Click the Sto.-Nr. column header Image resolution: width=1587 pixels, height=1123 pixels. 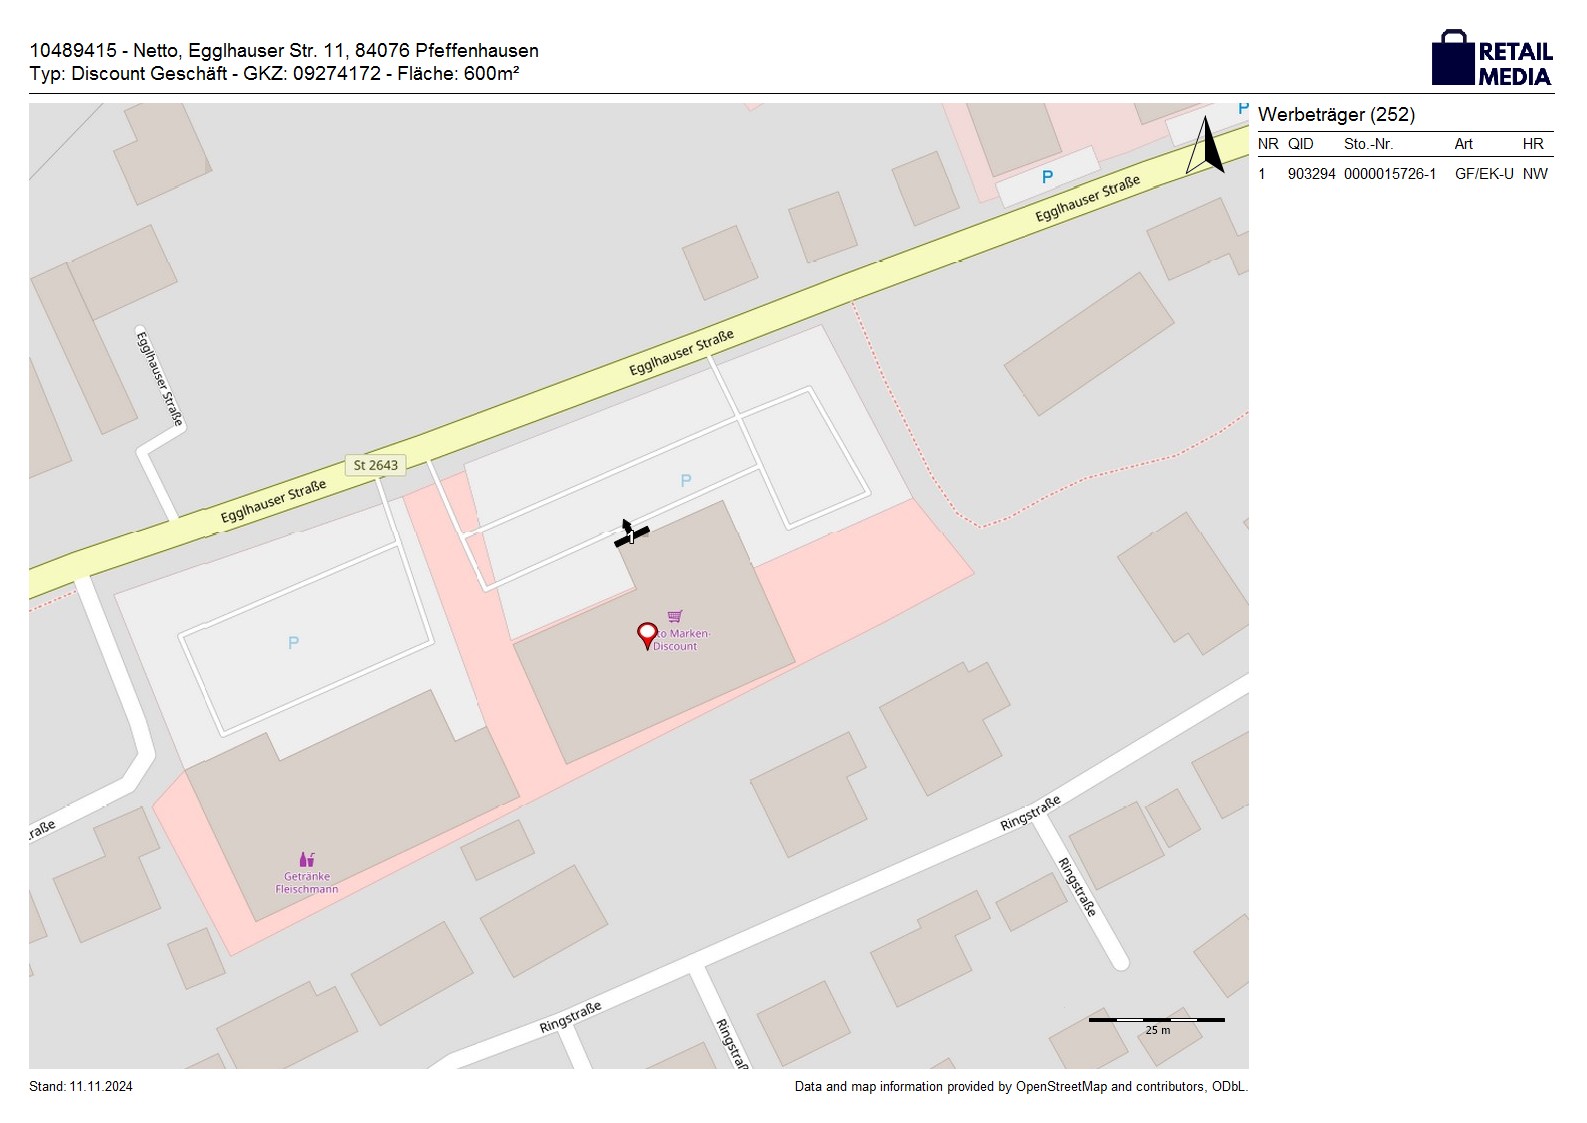click(1368, 144)
